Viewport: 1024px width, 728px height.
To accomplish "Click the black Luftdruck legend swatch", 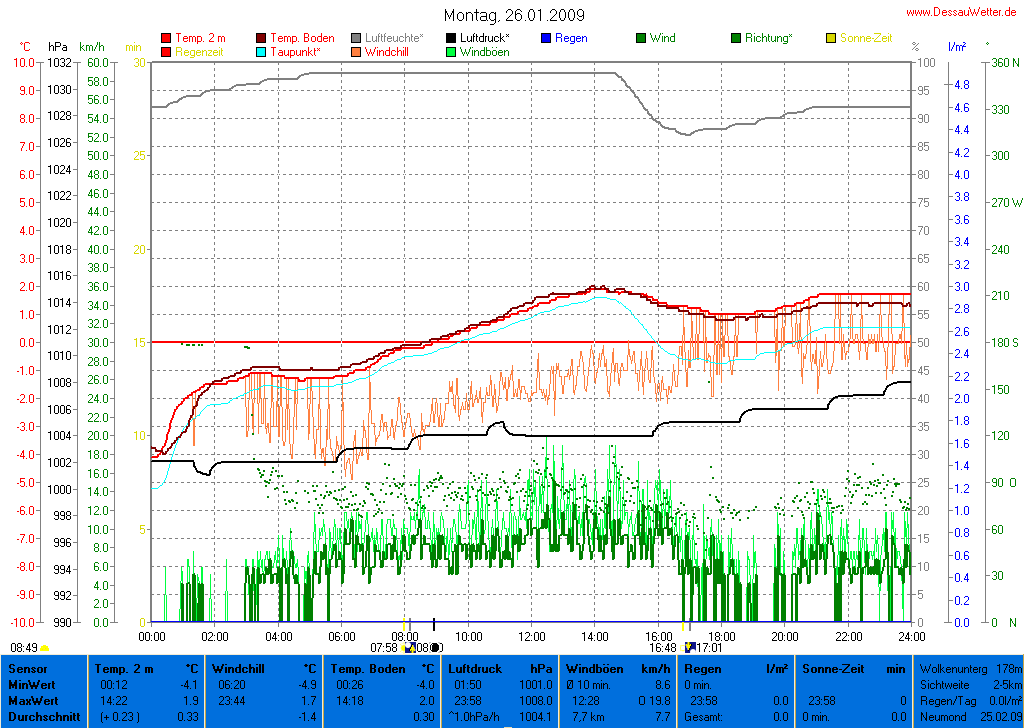I will [451, 38].
